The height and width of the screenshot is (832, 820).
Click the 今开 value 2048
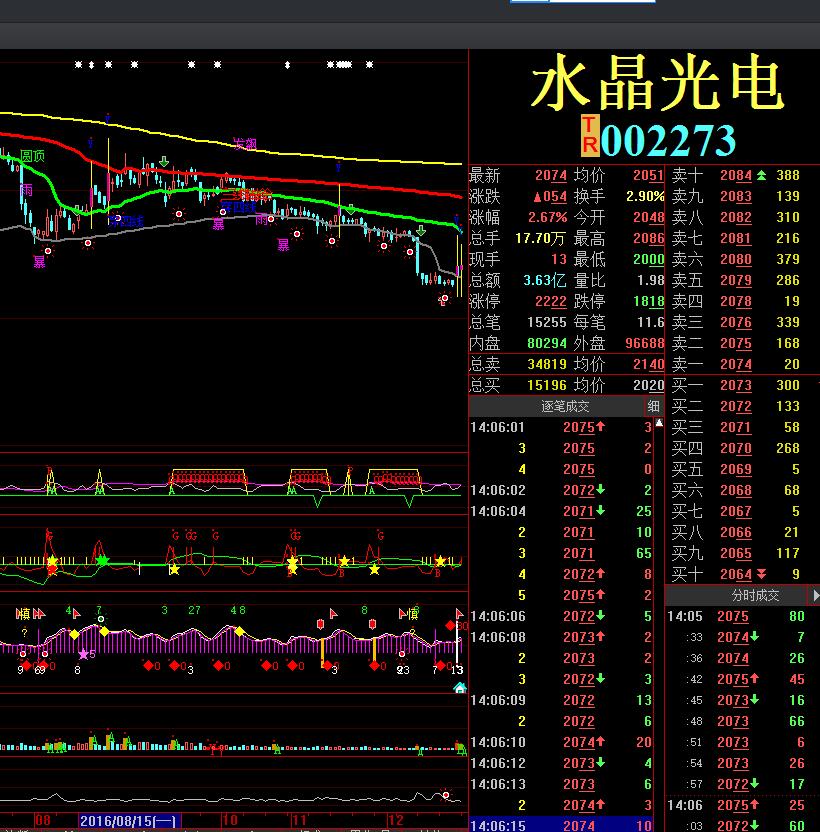[x=648, y=217]
